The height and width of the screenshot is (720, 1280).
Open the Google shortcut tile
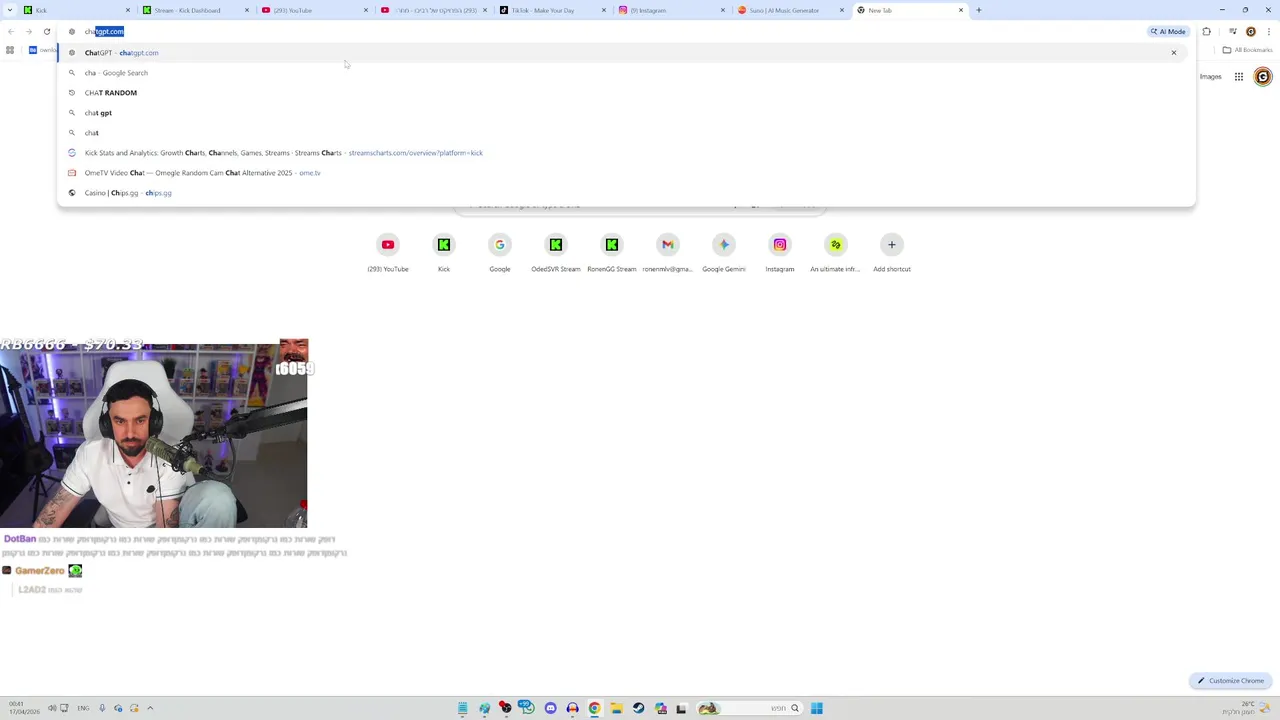pos(500,253)
